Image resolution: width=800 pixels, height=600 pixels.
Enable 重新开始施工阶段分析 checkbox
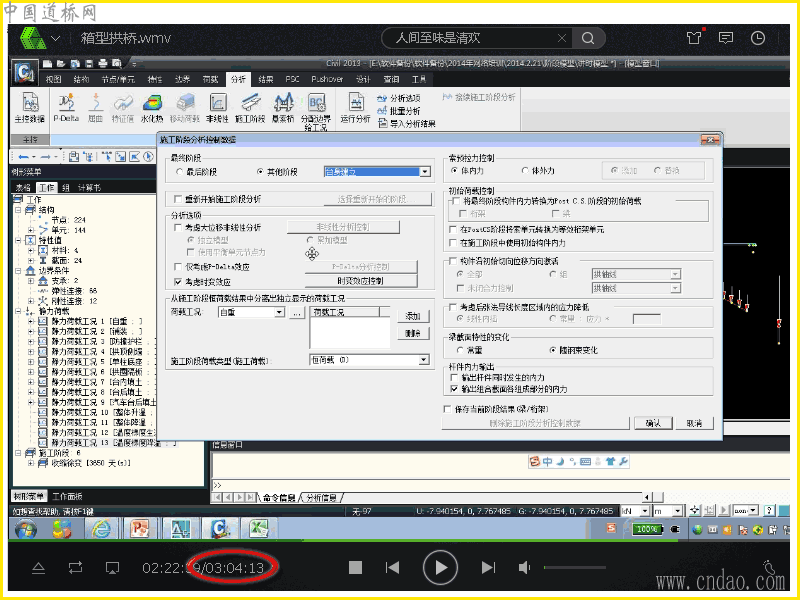(x=177, y=199)
